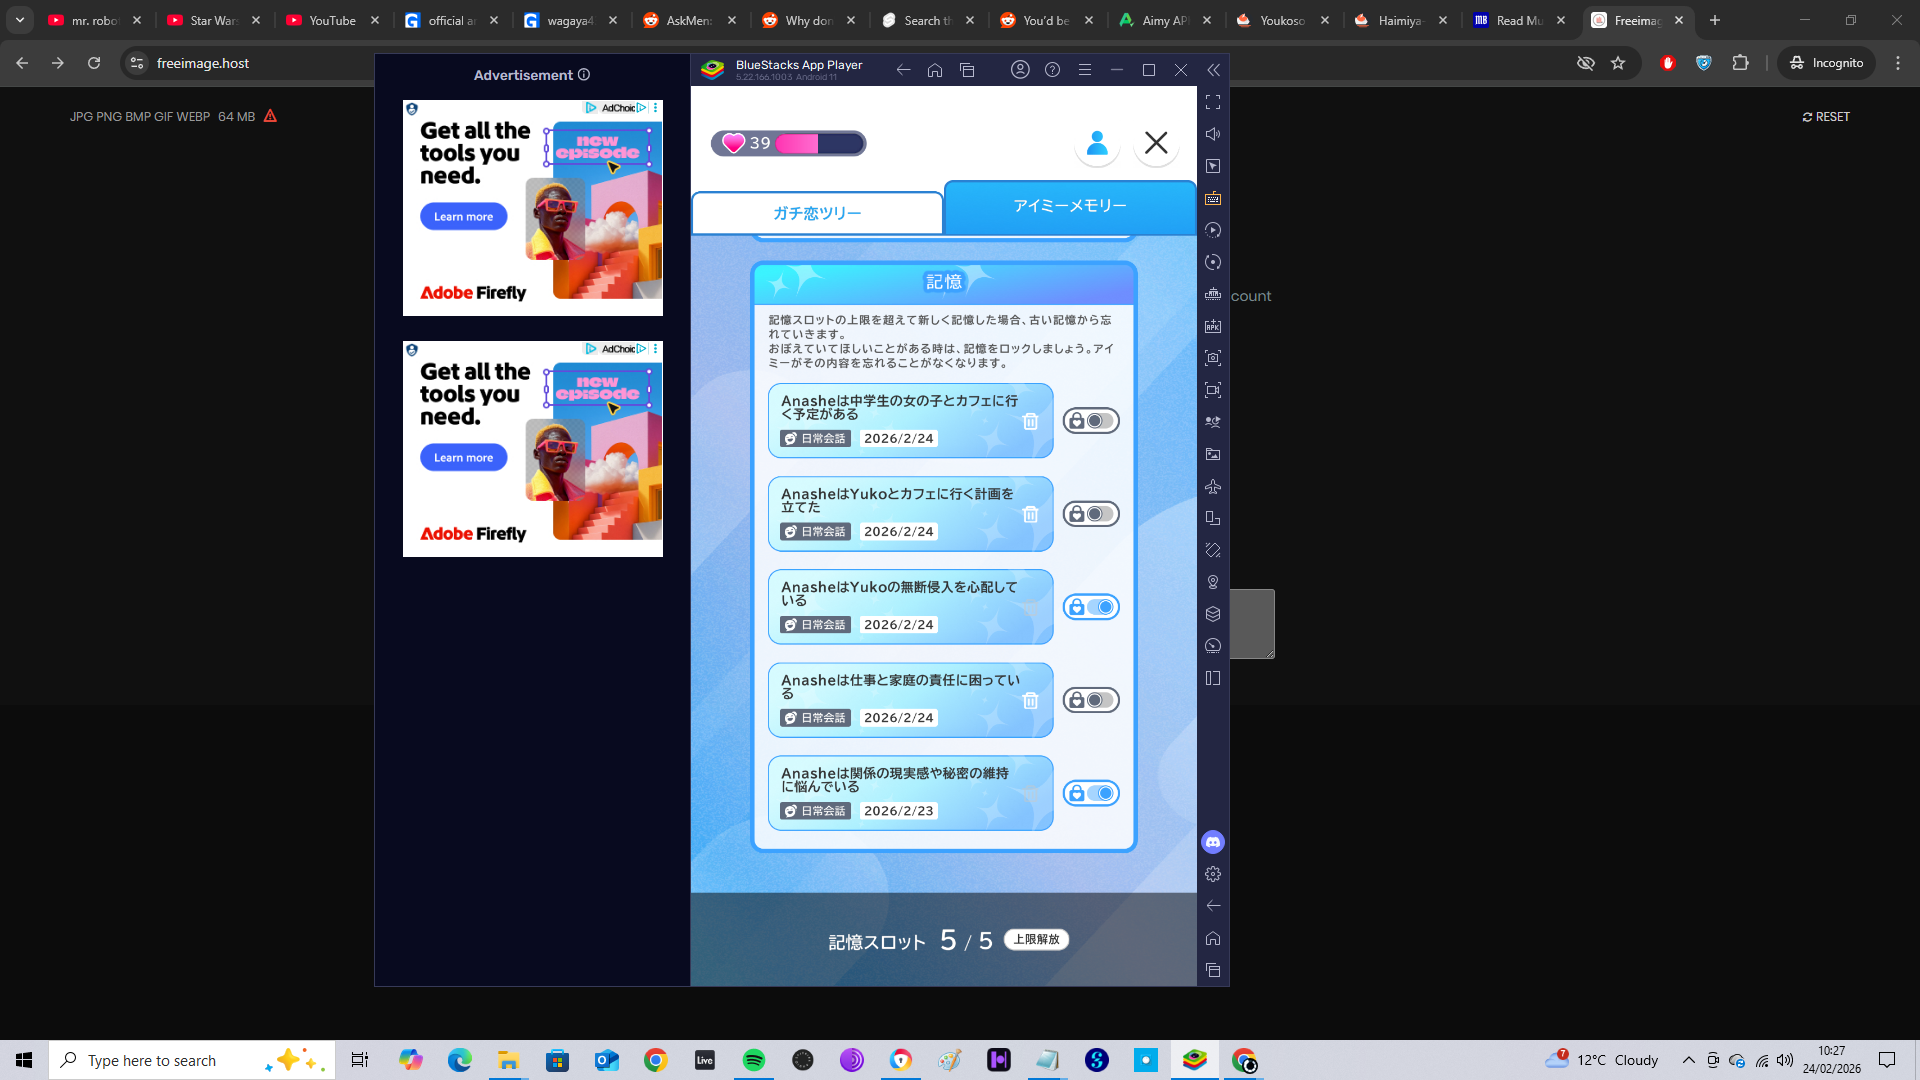
Task: Close the memory screen with the X
Action: coord(1156,143)
